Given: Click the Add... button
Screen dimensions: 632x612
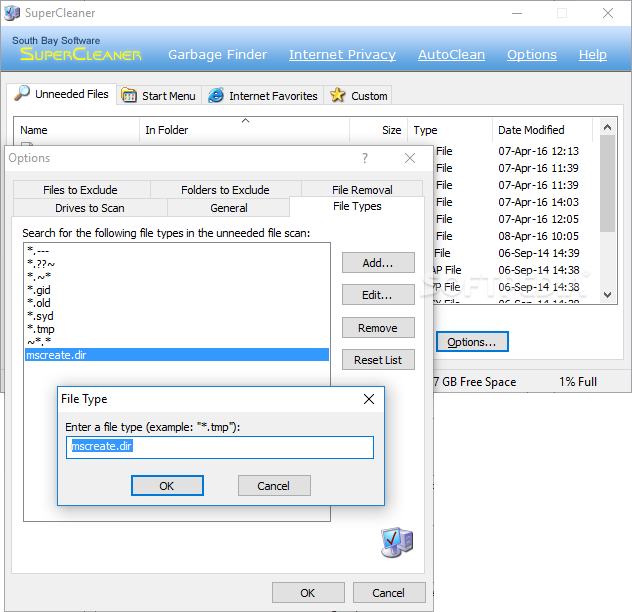Looking at the screenshot, I should click(x=378, y=263).
